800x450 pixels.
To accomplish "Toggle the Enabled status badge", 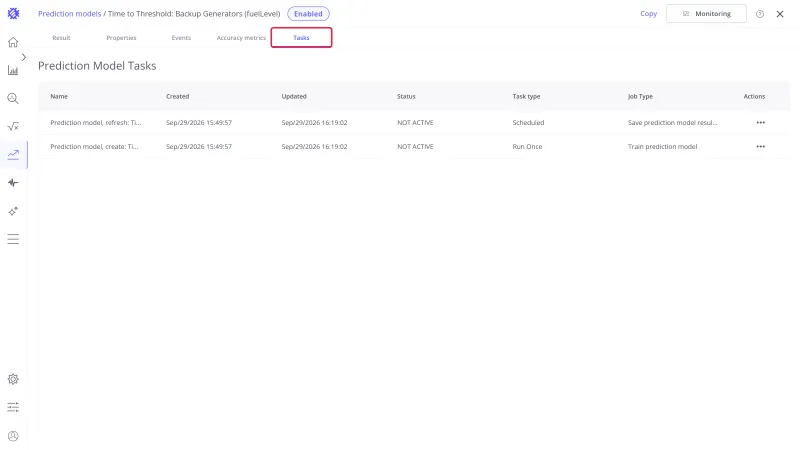I will [x=308, y=14].
